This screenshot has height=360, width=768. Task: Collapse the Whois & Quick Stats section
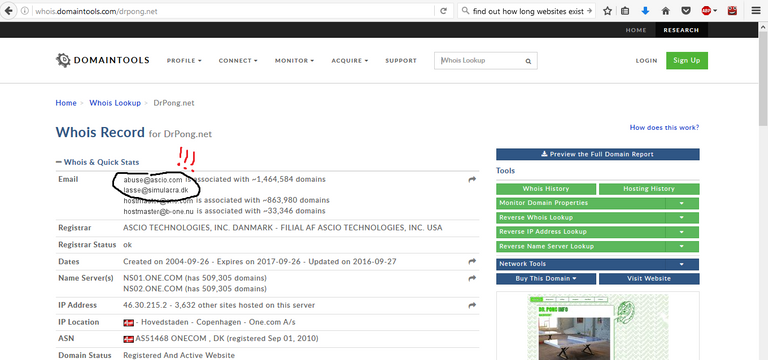pos(97,162)
